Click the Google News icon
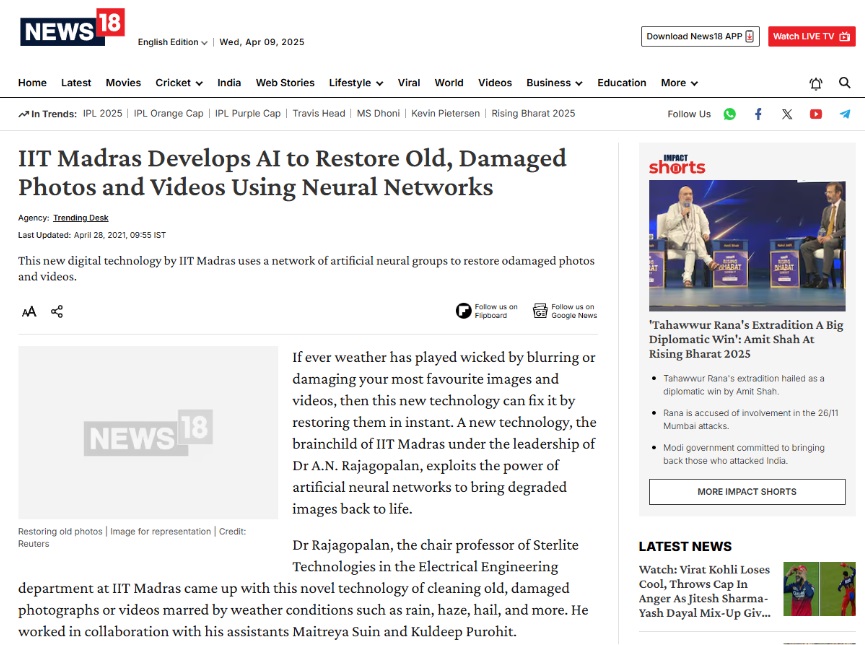The height and width of the screenshot is (645, 865). click(x=540, y=311)
